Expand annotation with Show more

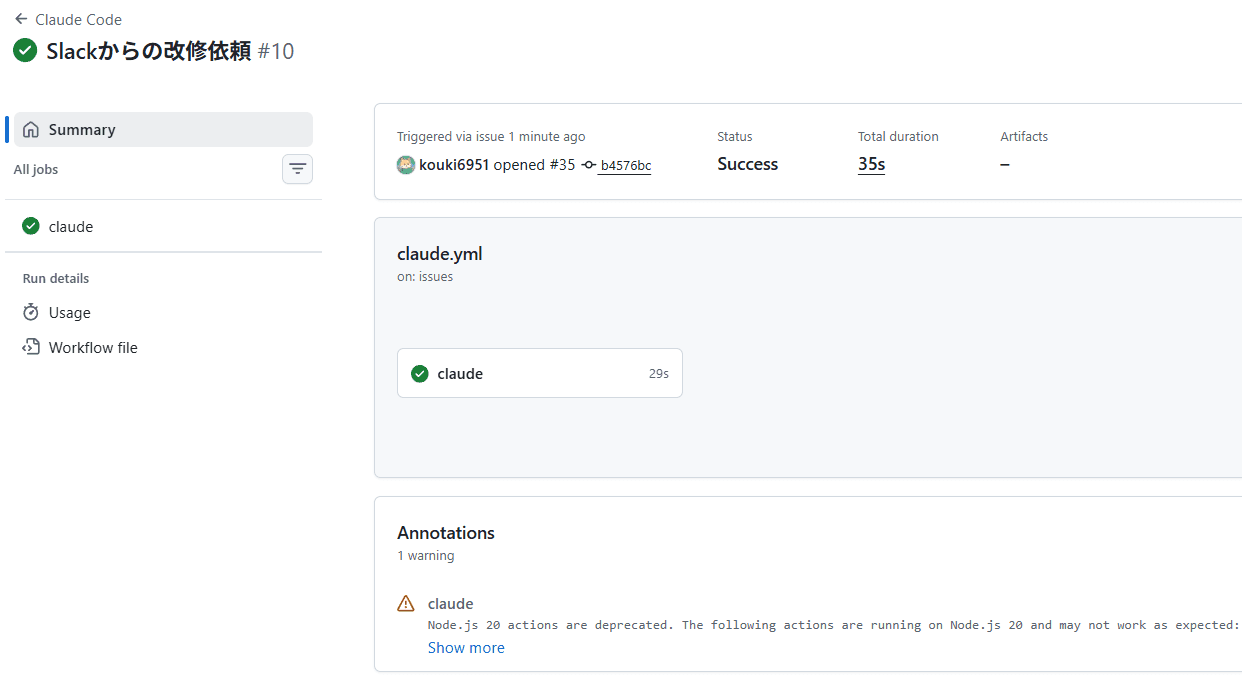(x=466, y=647)
